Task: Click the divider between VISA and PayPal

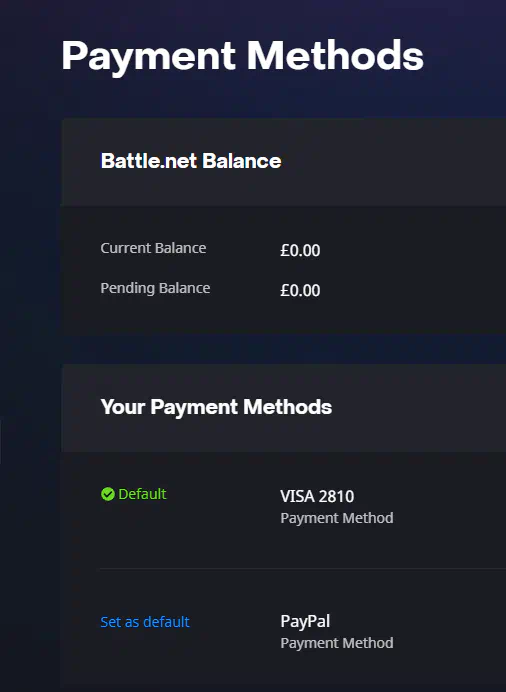Action: coord(303,569)
